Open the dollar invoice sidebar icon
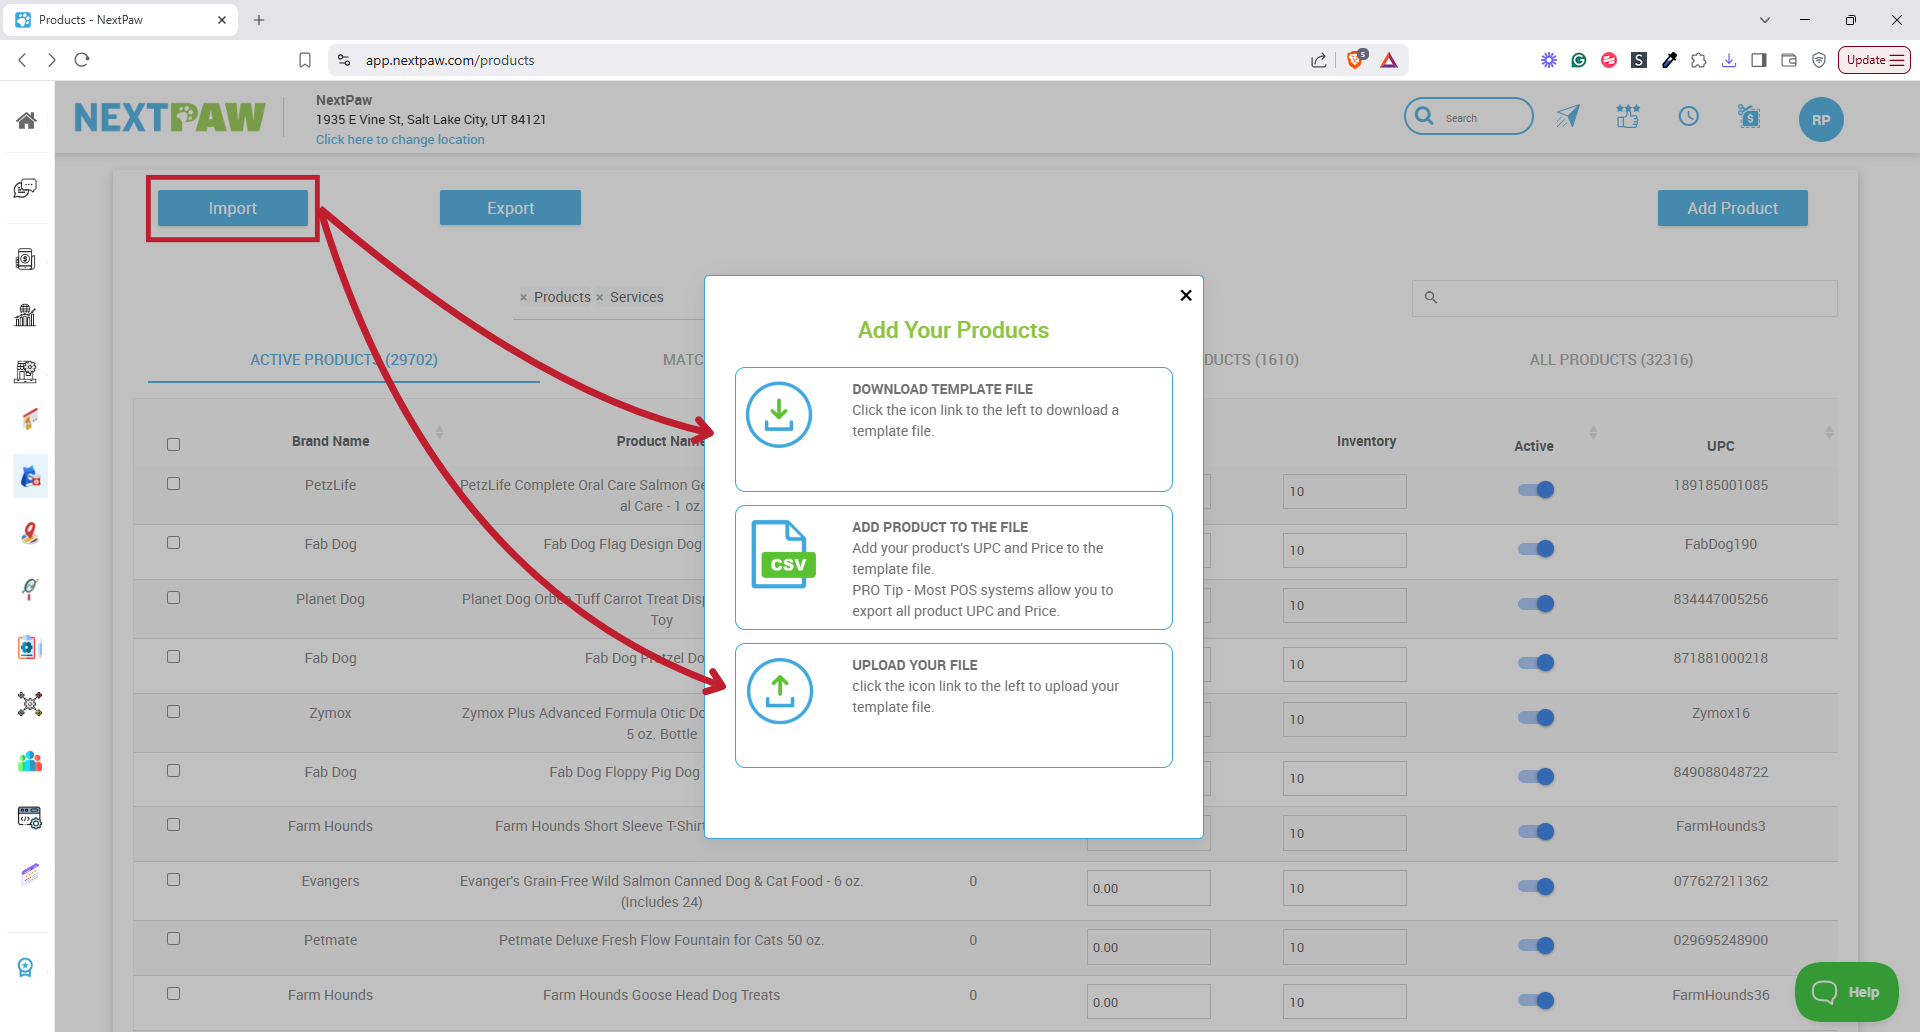Viewport: 1920px width, 1032px height. pos(26,259)
